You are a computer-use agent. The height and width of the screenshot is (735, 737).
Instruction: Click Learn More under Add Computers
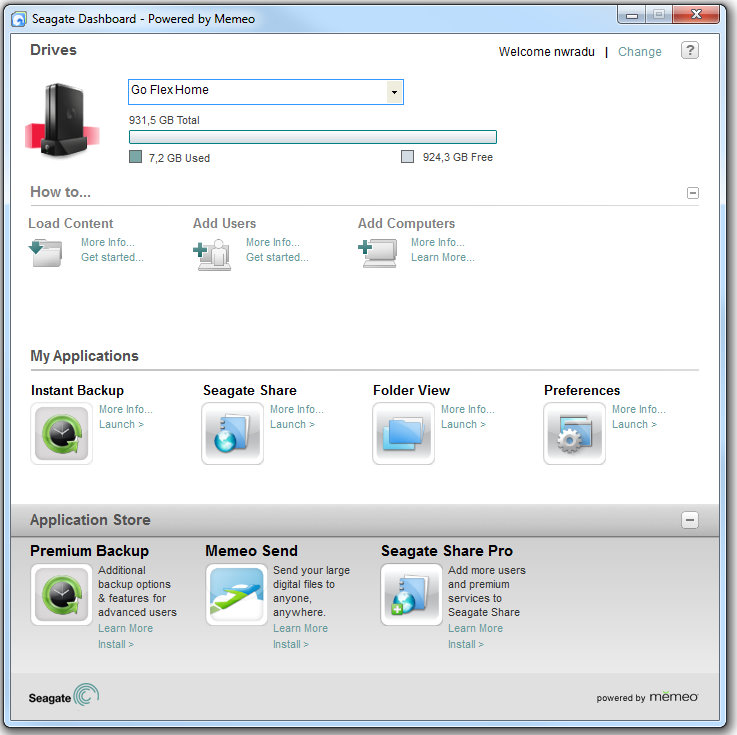pyautogui.click(x=443, y=258)
